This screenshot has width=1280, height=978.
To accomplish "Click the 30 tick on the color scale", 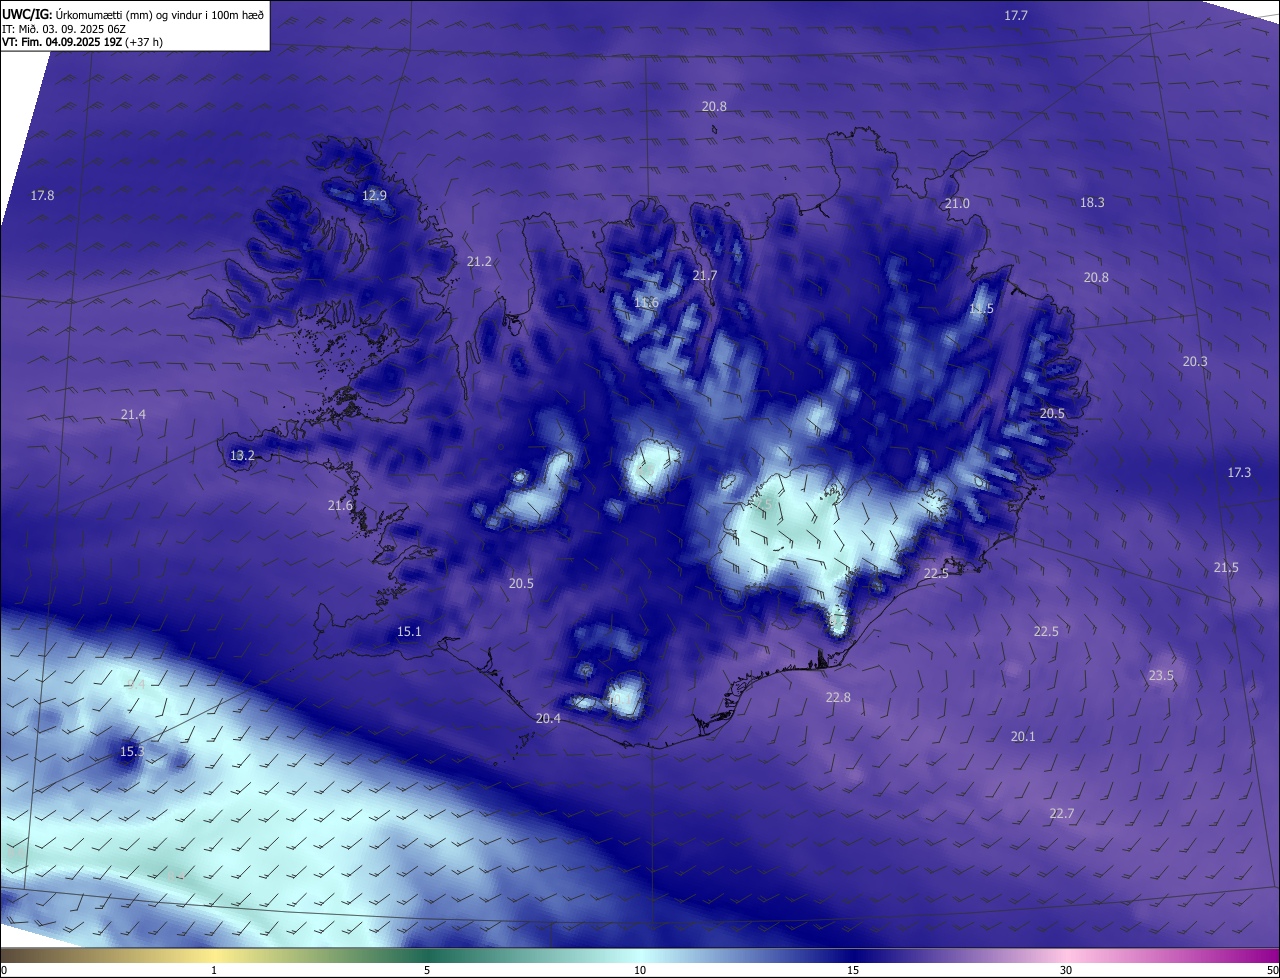I will point(1066,970).
